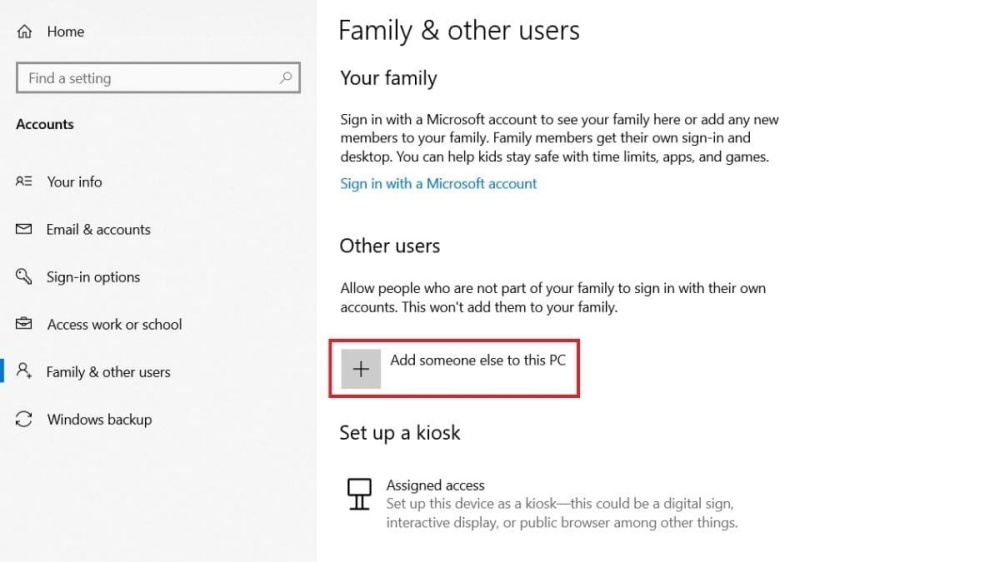Click the Windows backup sync arrows icon
The image size is (1000, 562).
point(25,419)
